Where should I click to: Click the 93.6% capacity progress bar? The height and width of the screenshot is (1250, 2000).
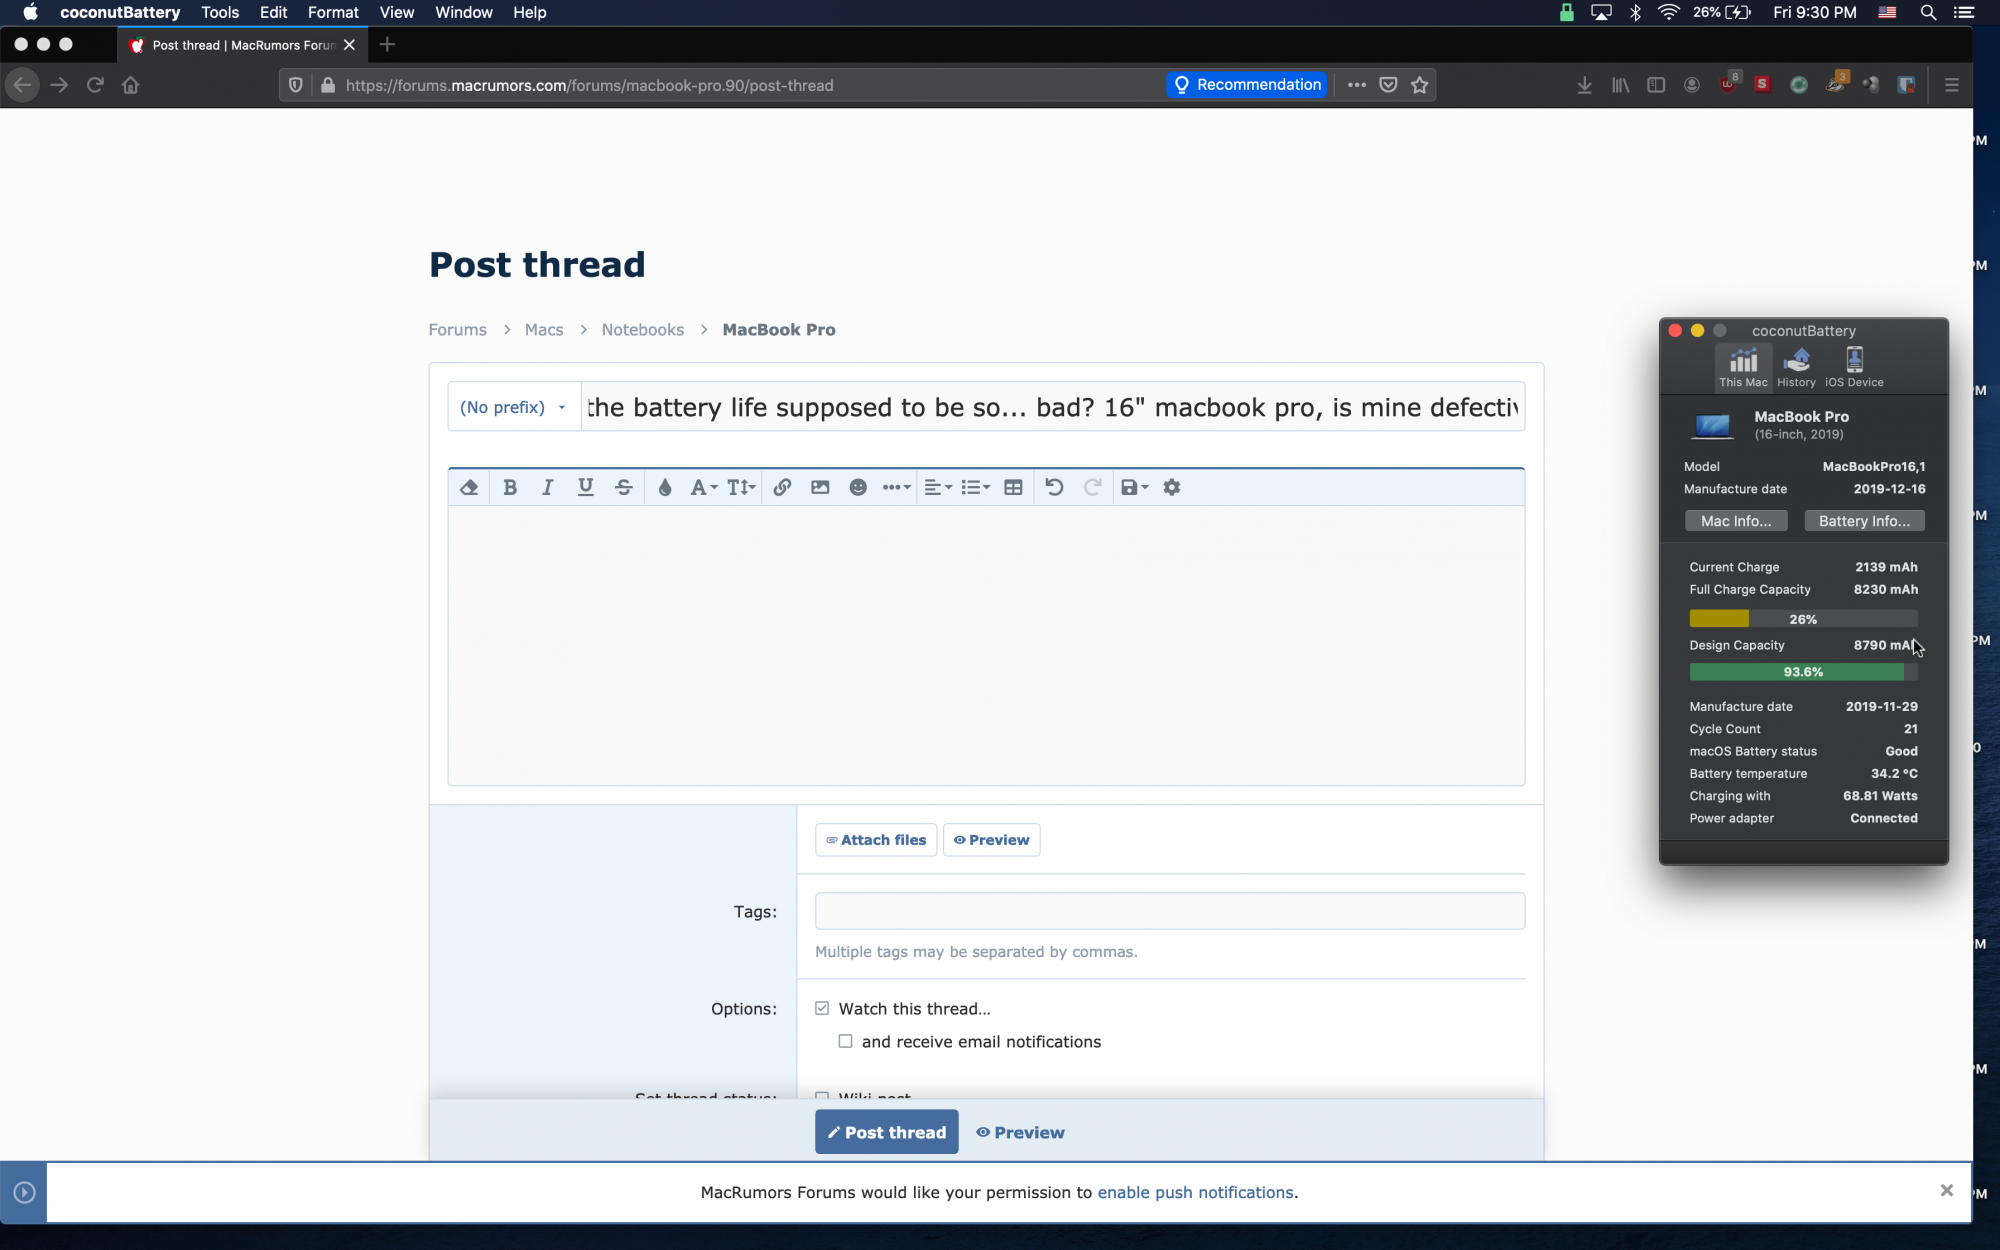1803,672
